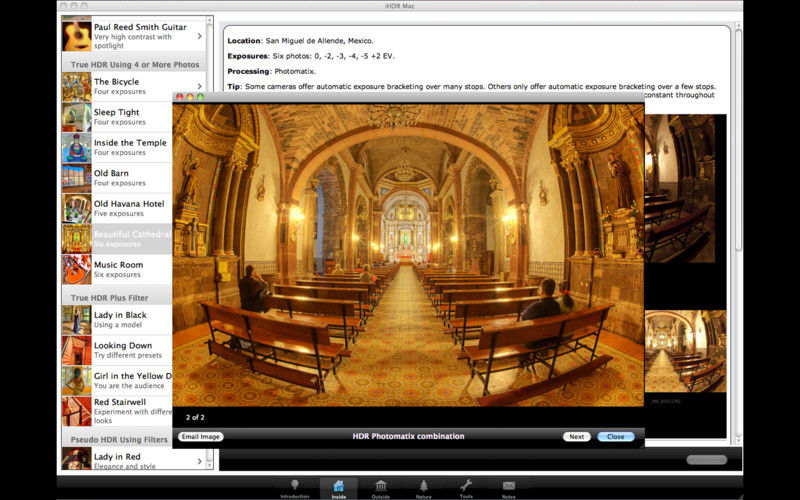Open the Sleep Tight list entry

(116, 117)
